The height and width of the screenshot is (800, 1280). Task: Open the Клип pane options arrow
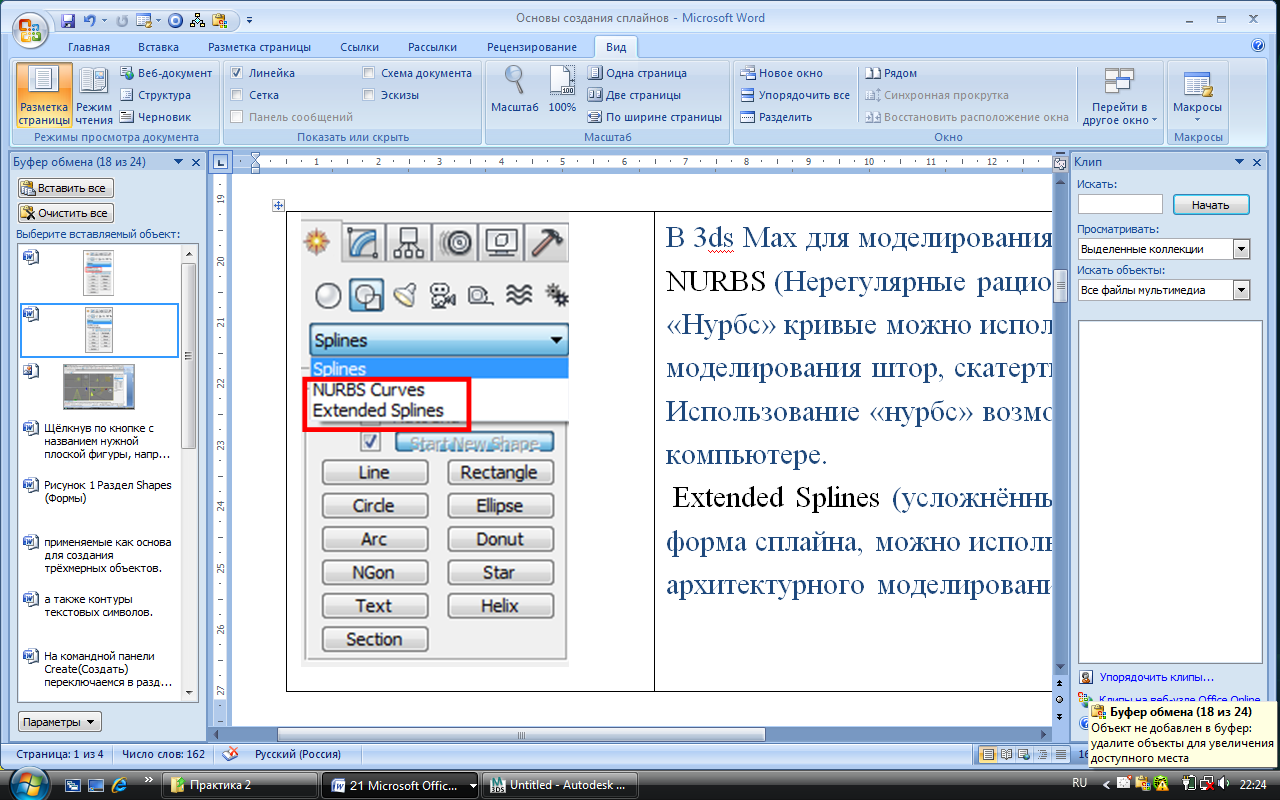[x=1242, y=161]
